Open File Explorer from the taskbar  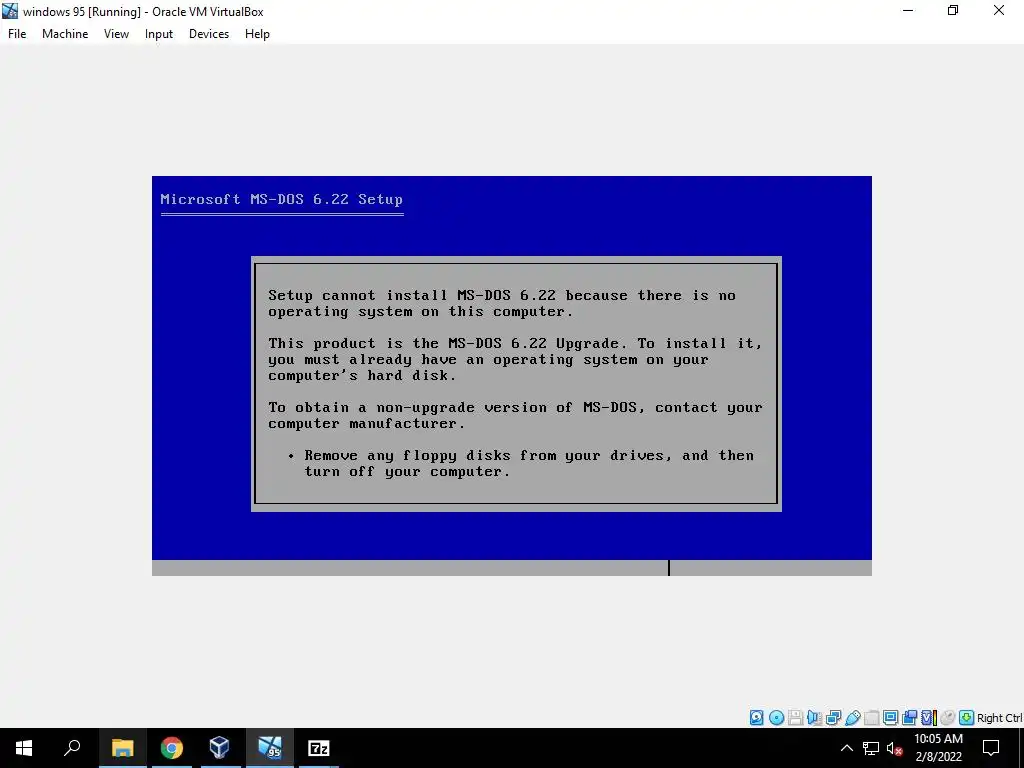(x=123, y=748)
